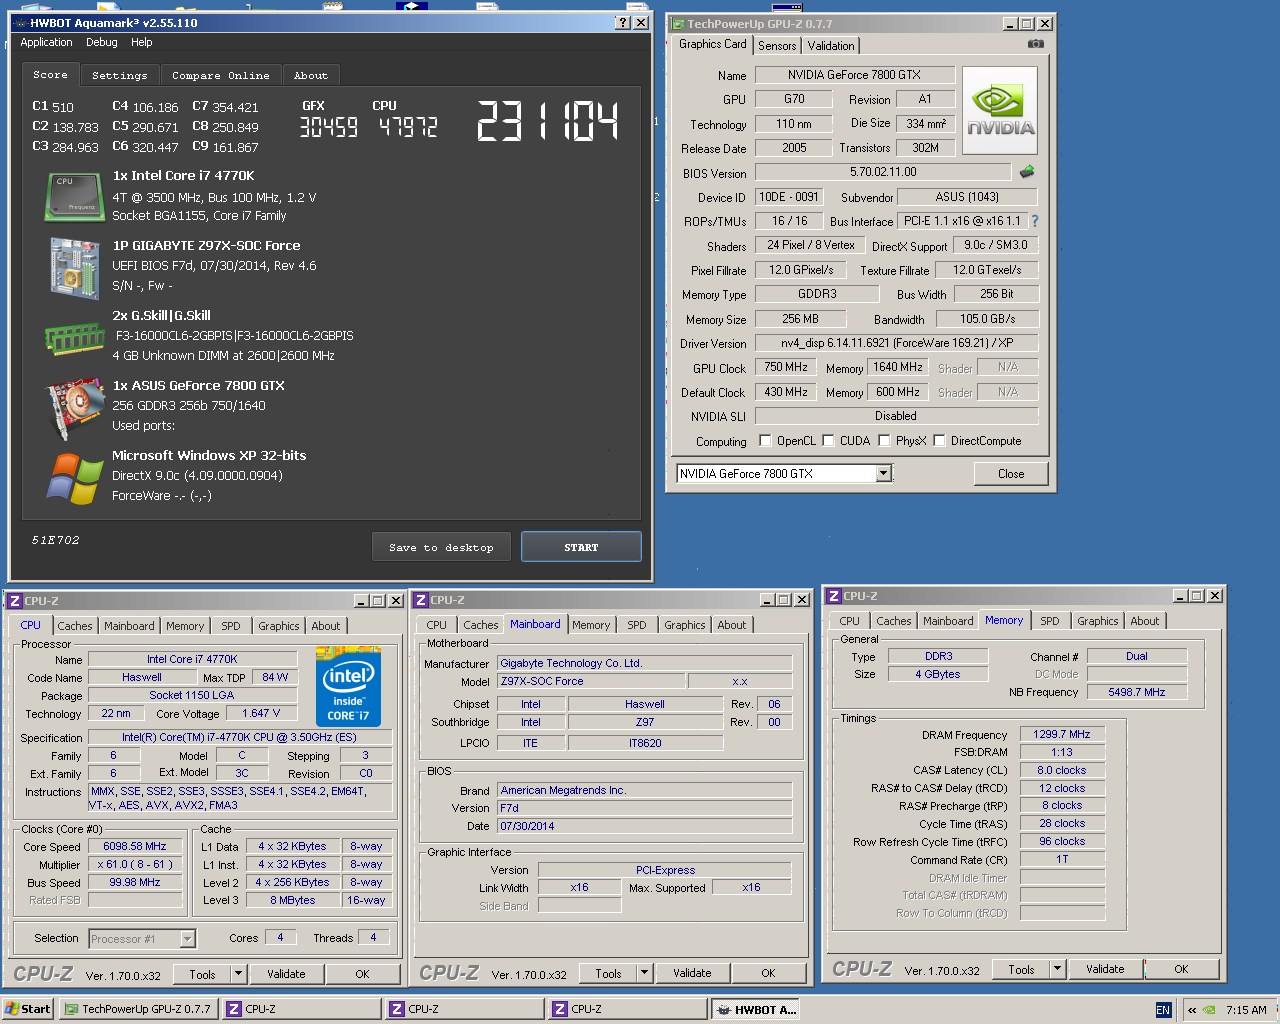This screenshot has height=1024, width=1280.
Task: Click the CPU-Z Memory window title icon
Action: coord(834,596)
